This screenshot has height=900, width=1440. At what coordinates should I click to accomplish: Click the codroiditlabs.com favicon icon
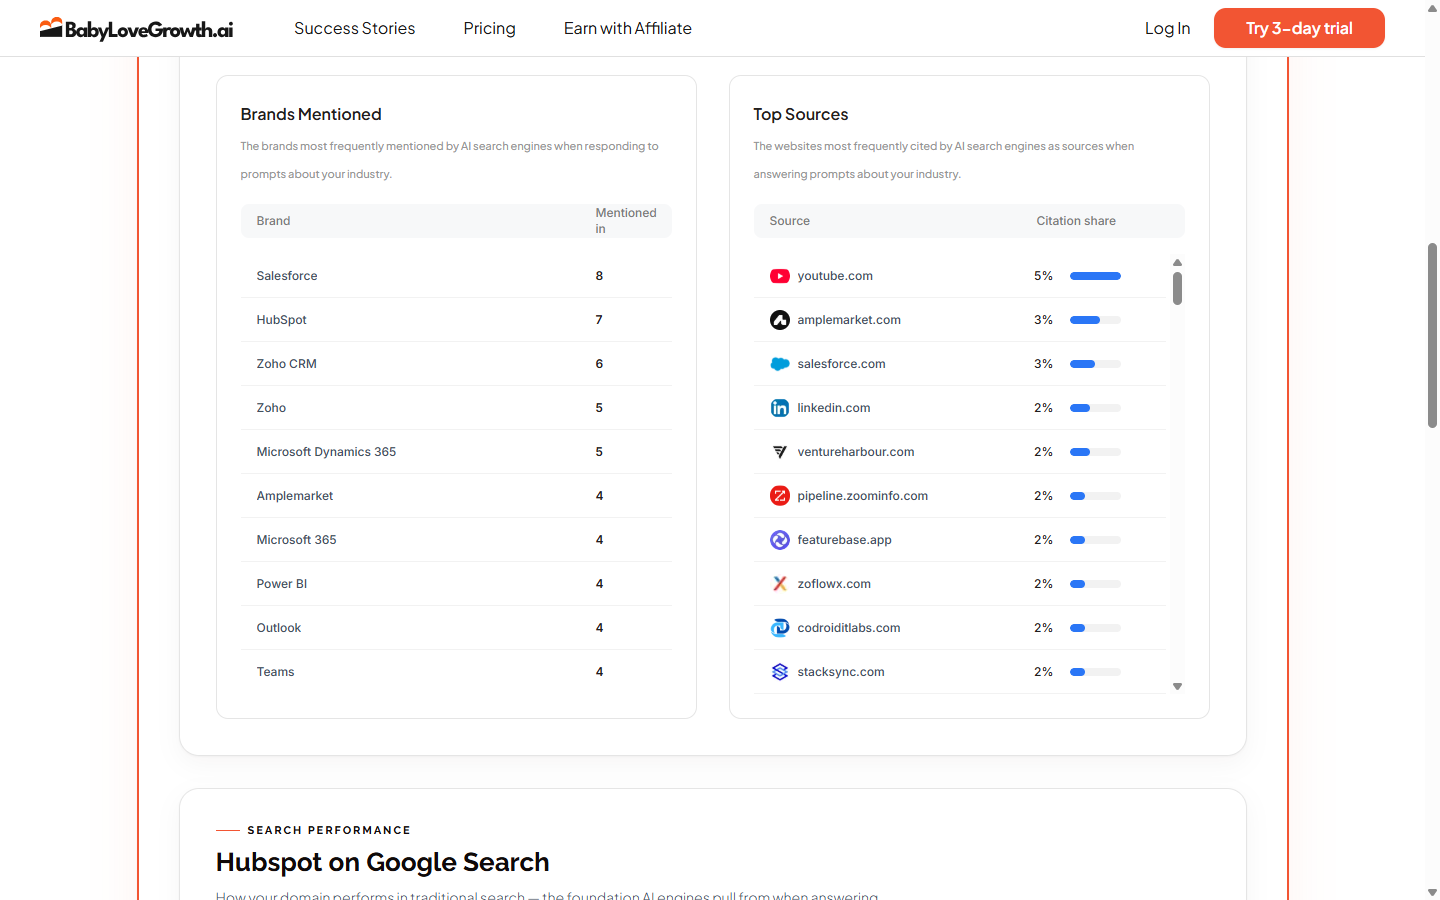click(780, 628)
